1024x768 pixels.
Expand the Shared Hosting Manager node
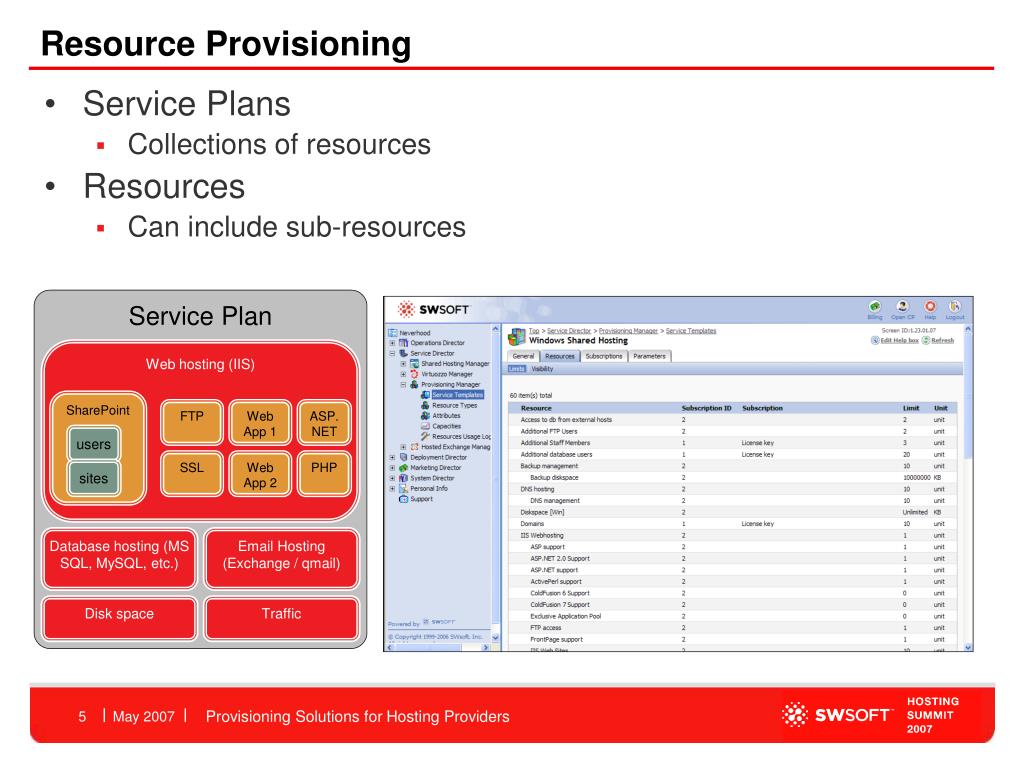403,364
